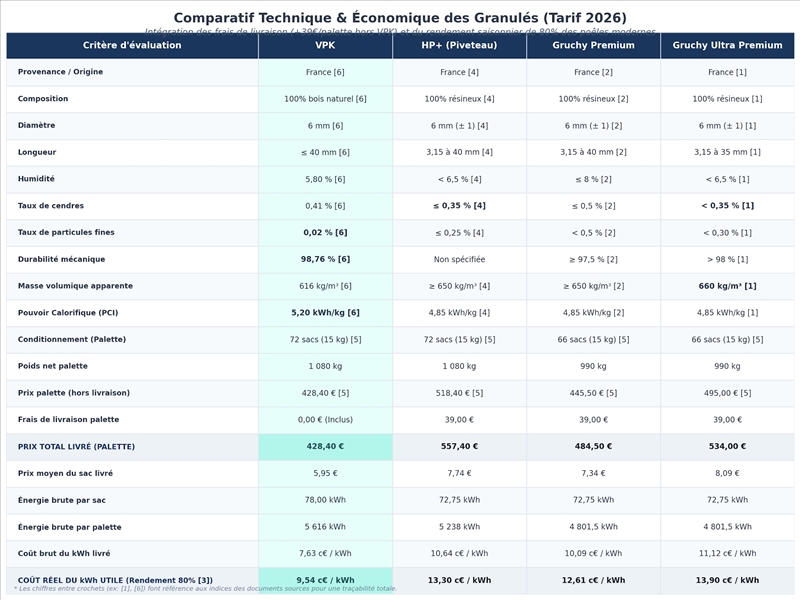Click the "≤ 8 % [2]" humidity cell

[593, 179]
